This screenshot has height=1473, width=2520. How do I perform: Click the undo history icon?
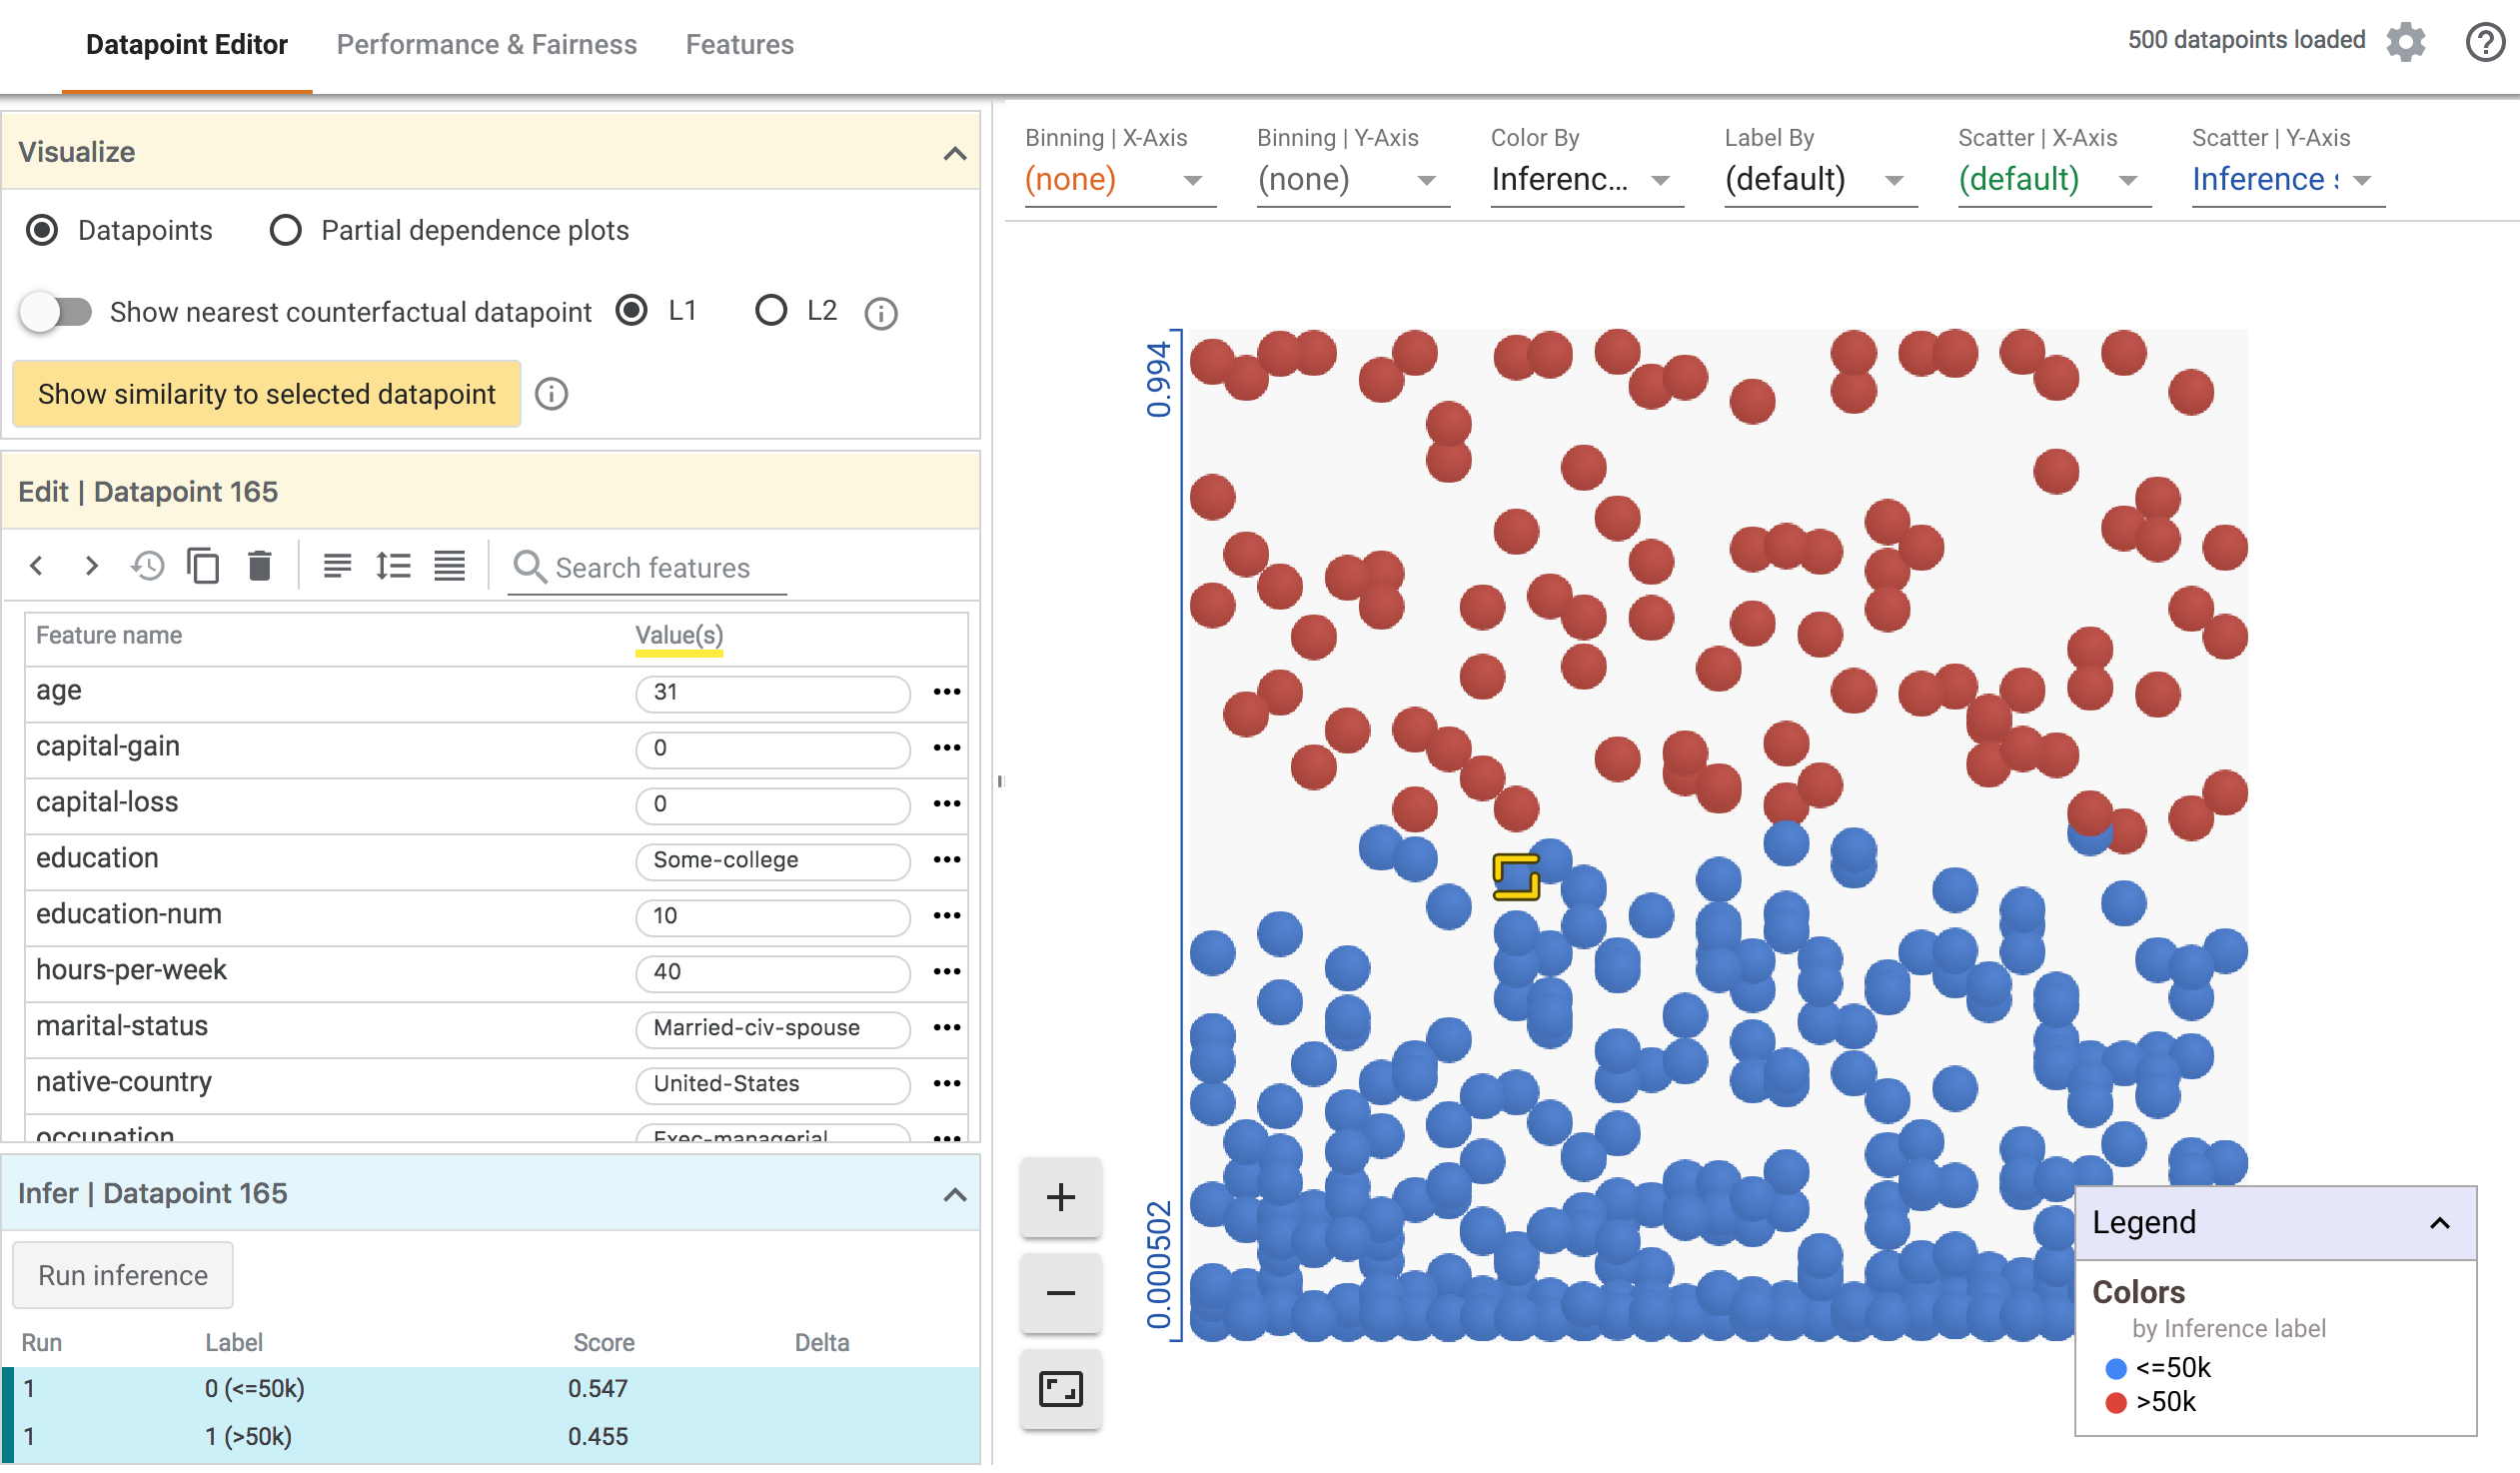tap(149, 567)
